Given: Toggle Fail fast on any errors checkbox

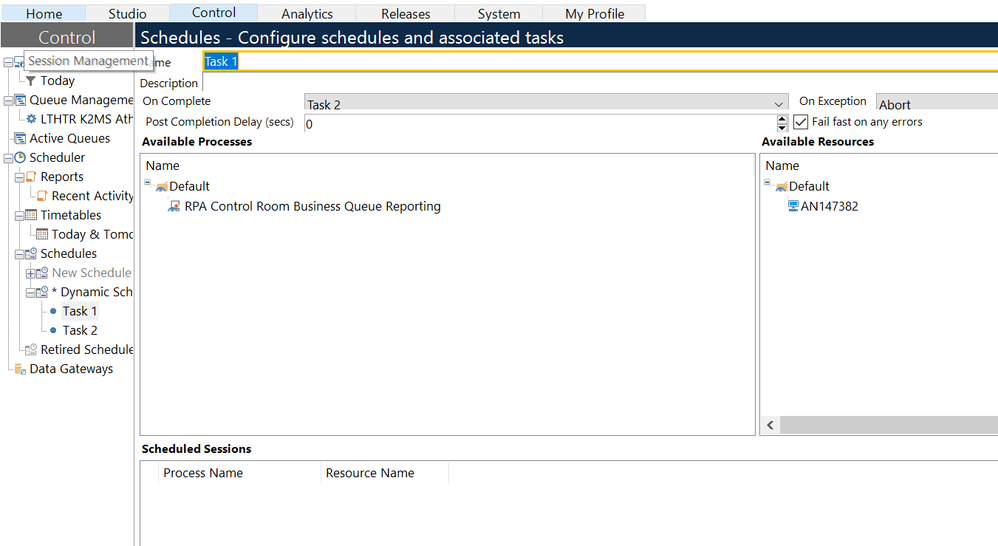Looking at the screenshot, I should click(801, 122).
